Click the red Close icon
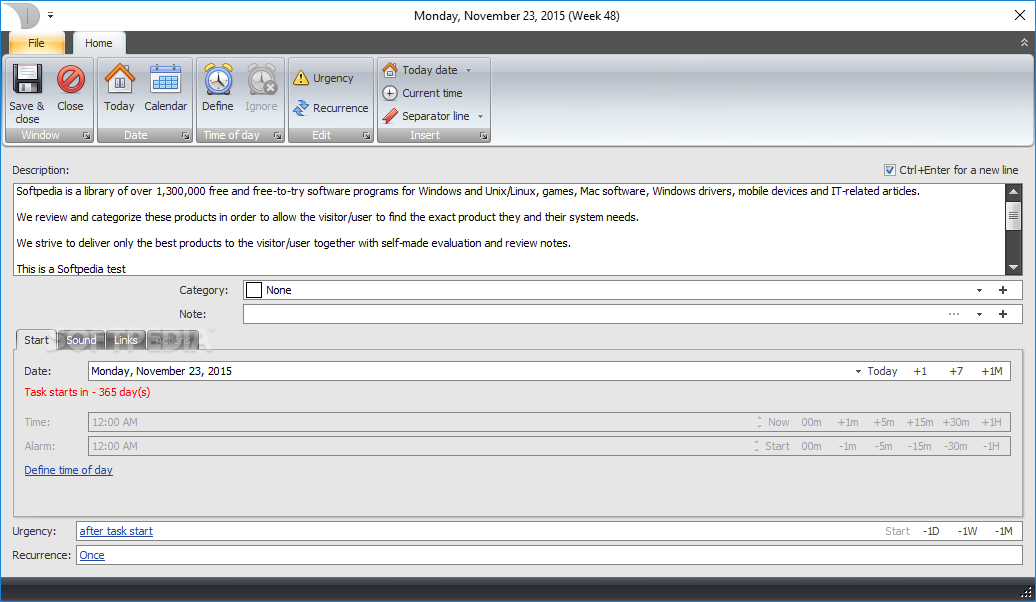 point(70,79)
